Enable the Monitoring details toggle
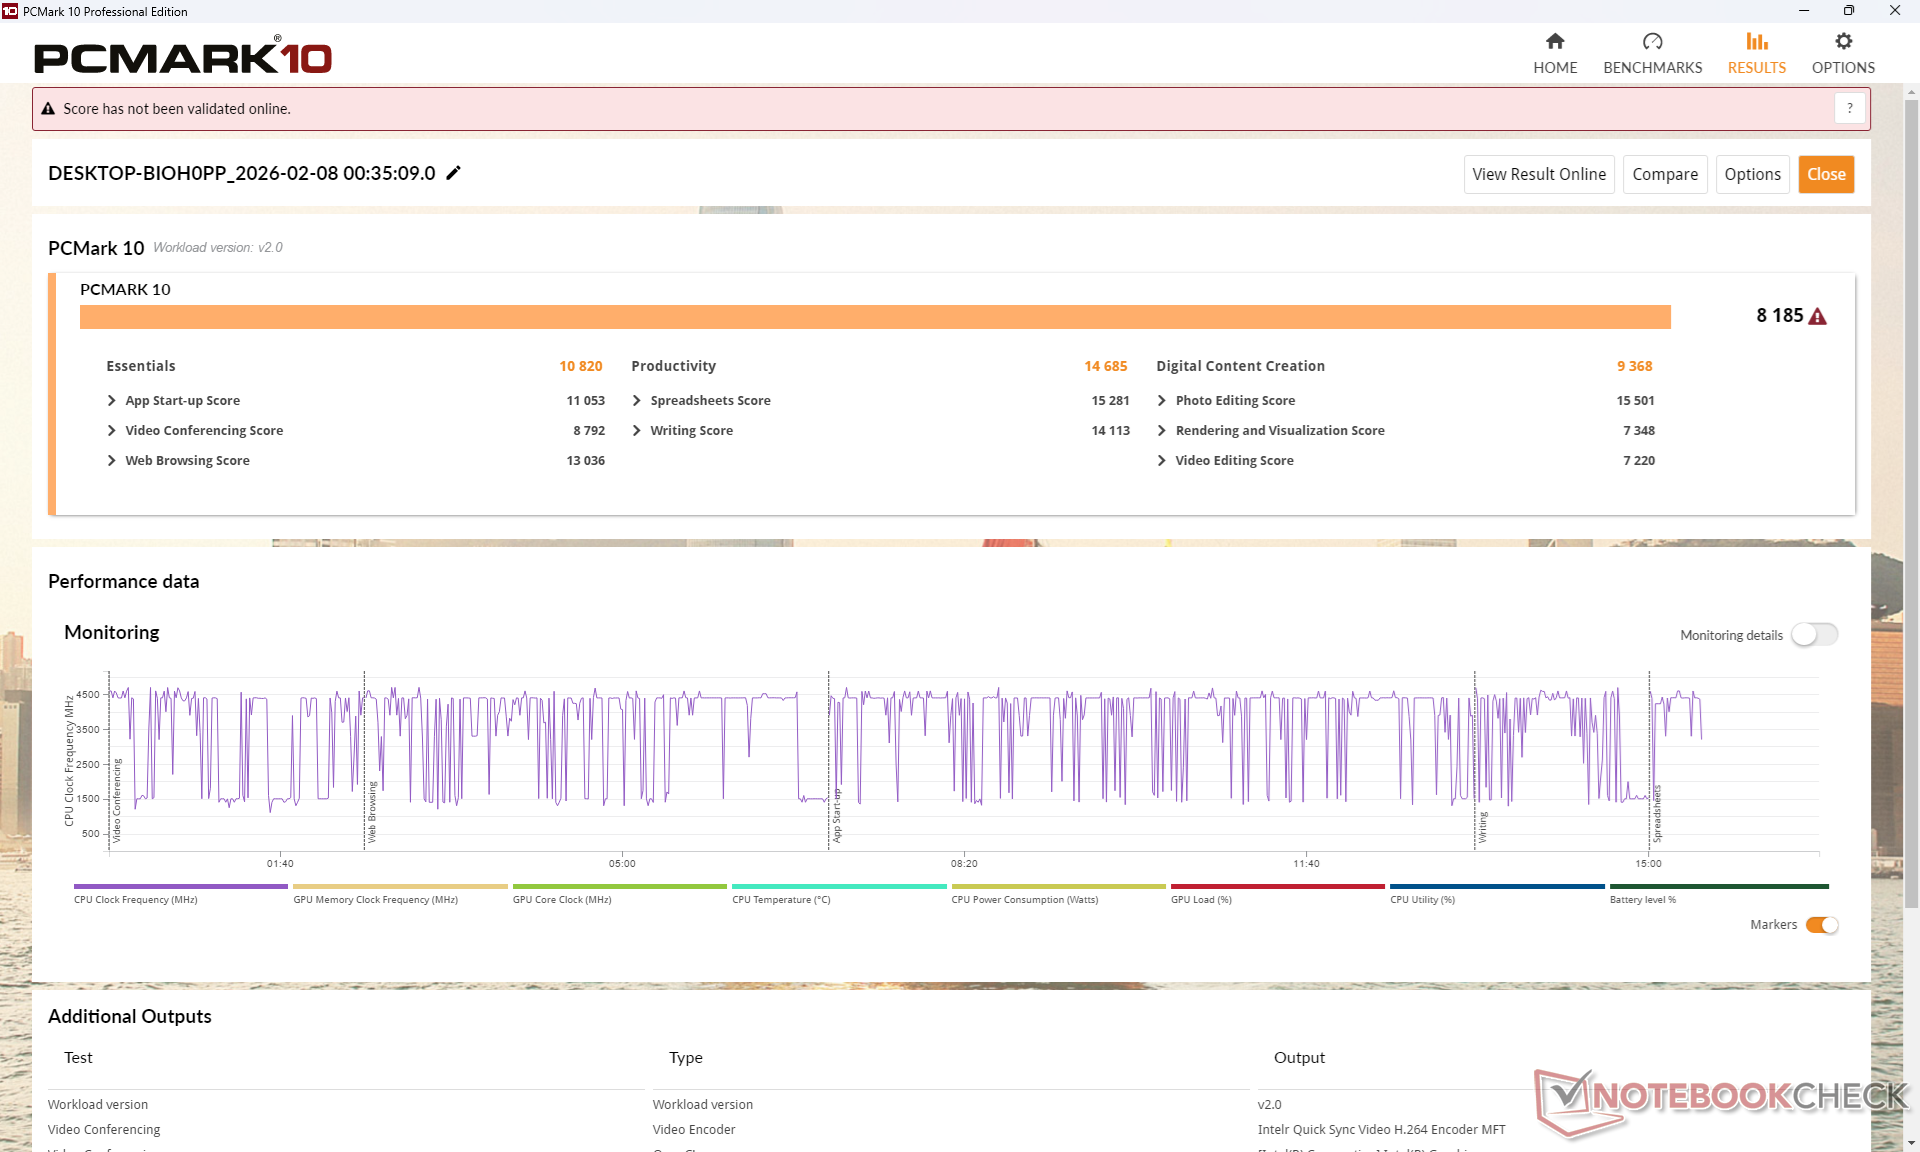Image resolution: width=1920 pixels, height=1152 pixels. coord(1814,635)
